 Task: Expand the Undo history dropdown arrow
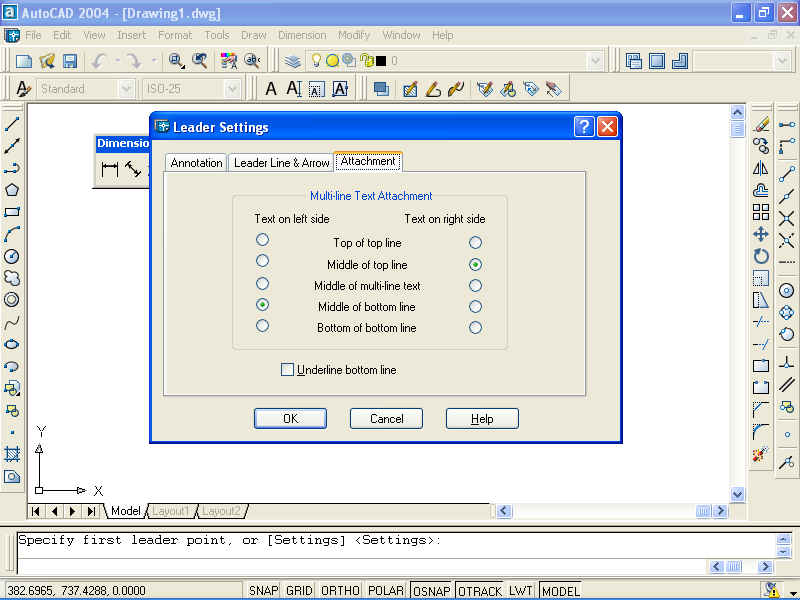click(118, 61)
